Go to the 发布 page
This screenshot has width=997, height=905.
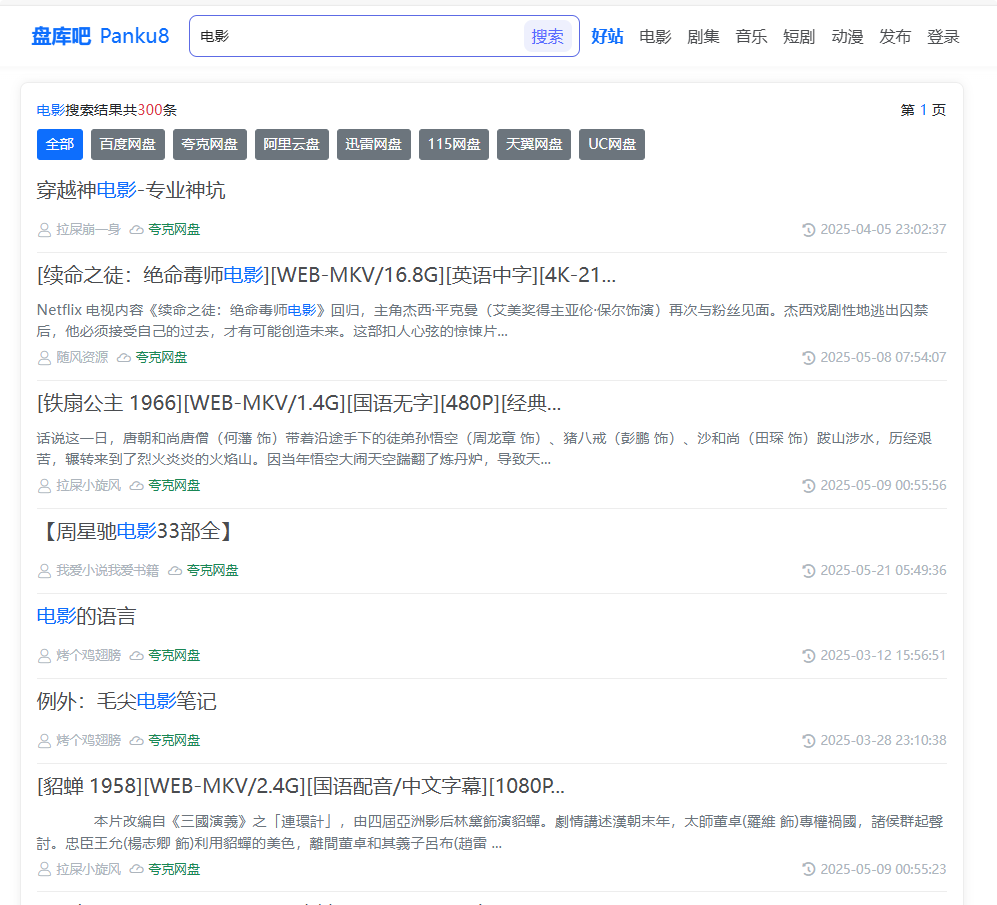tap(895, 36)
